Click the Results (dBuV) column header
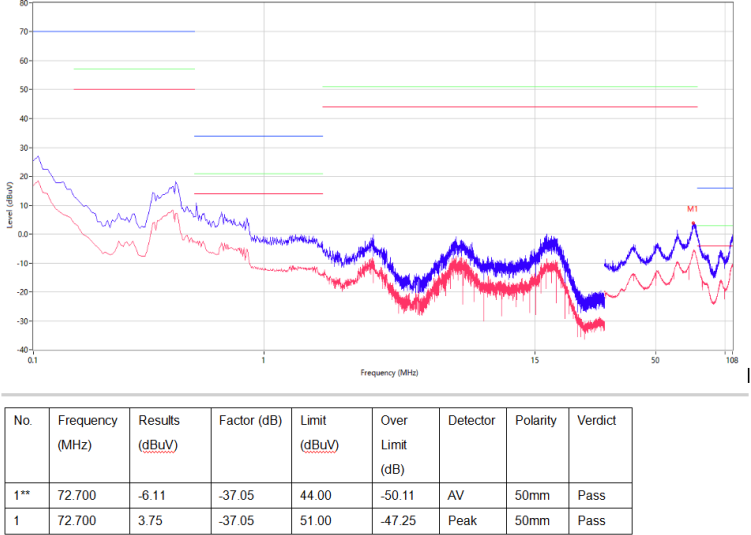This screenshot has width=751, height=535. [x=160, y=432]
